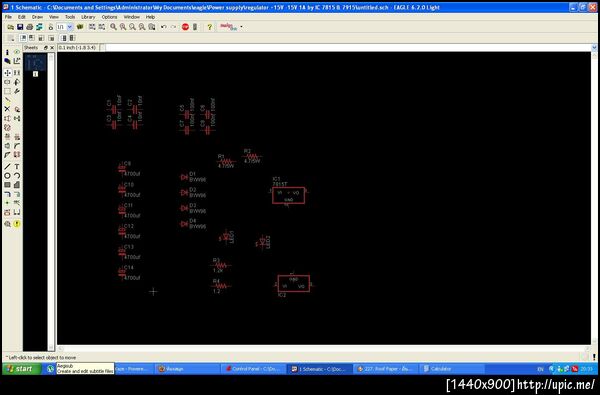Select the Delete (X) tool
600x395 pixels.
pyautogui.click(x=7, y=109)
